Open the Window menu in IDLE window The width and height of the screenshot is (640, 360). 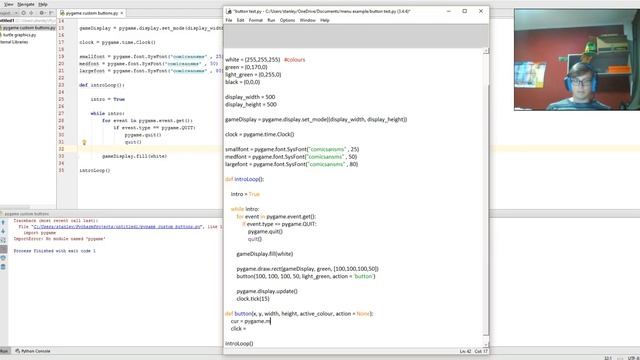tap(307, 20)
